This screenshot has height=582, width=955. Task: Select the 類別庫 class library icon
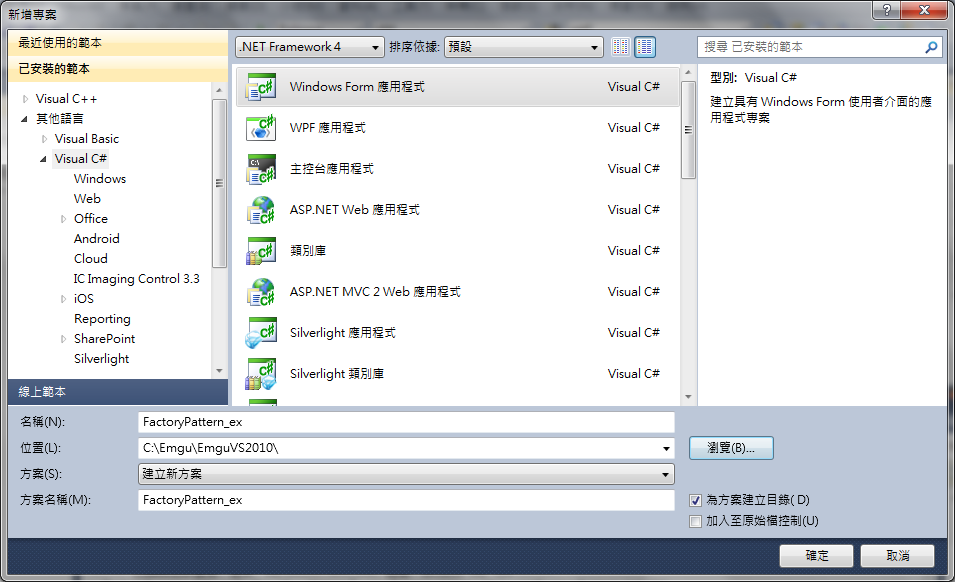(261, 251)
